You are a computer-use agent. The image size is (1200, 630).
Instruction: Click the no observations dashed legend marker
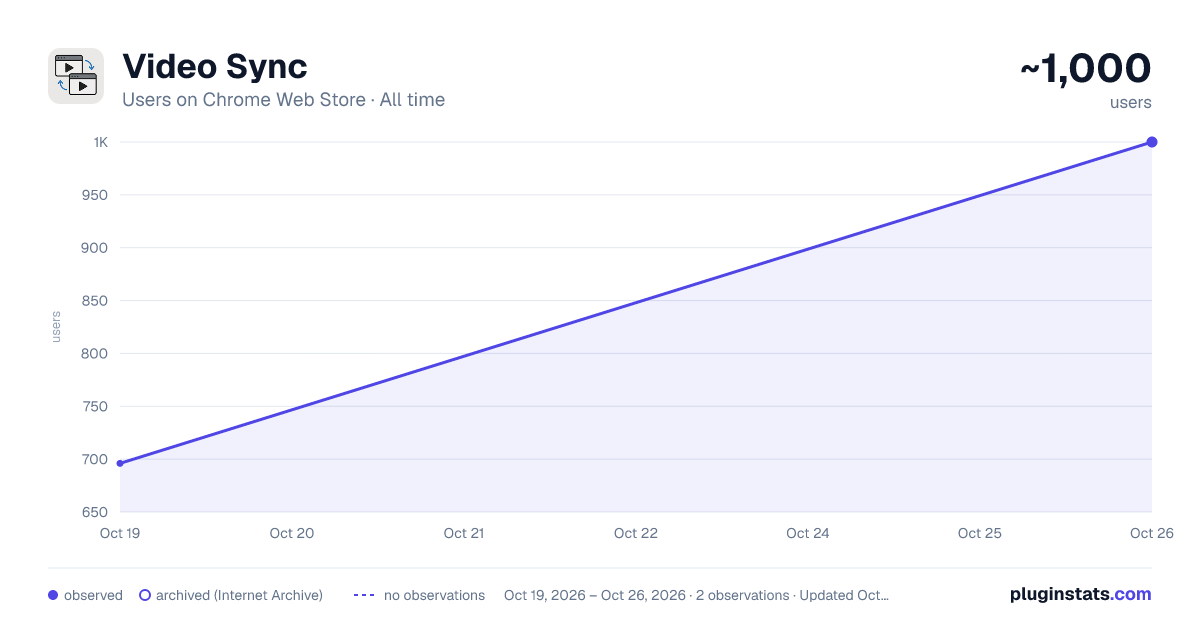(364, 595)
